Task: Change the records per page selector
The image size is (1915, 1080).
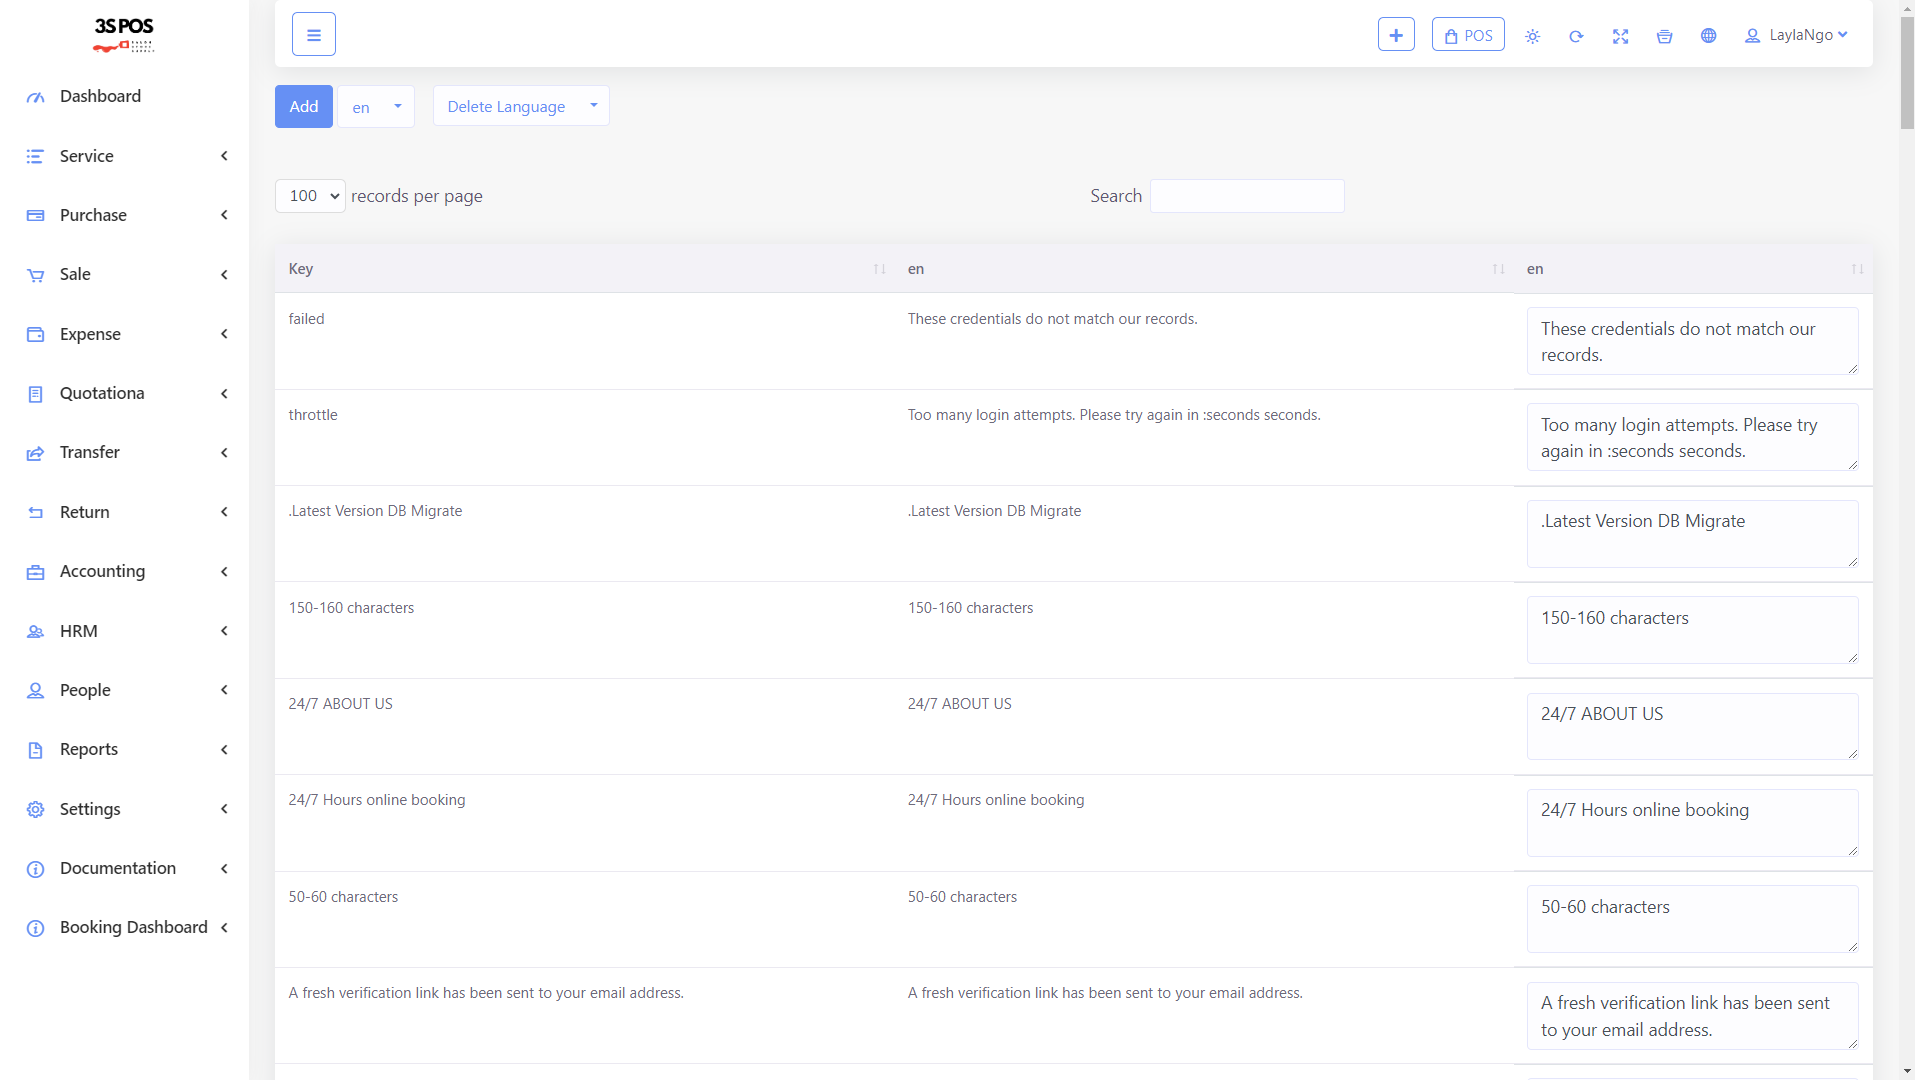Action: click(310, 196)
